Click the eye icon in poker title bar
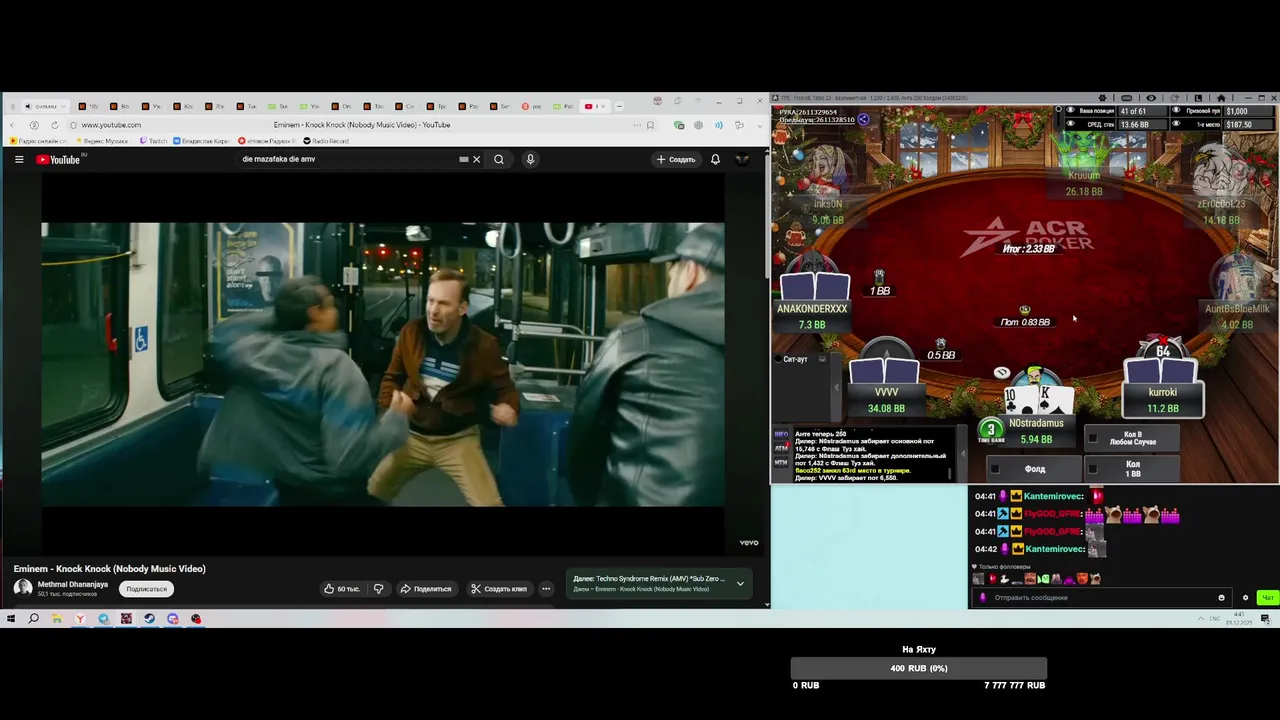 [x=1151, y=98]
